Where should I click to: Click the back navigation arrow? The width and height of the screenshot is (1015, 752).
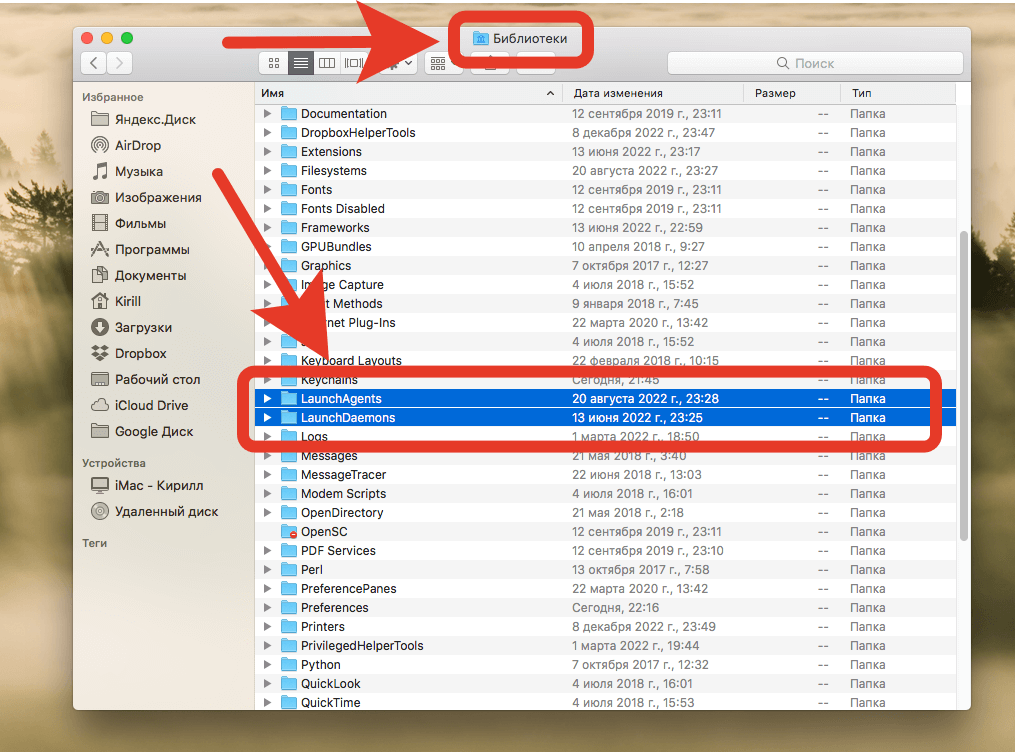pos(93,63)
